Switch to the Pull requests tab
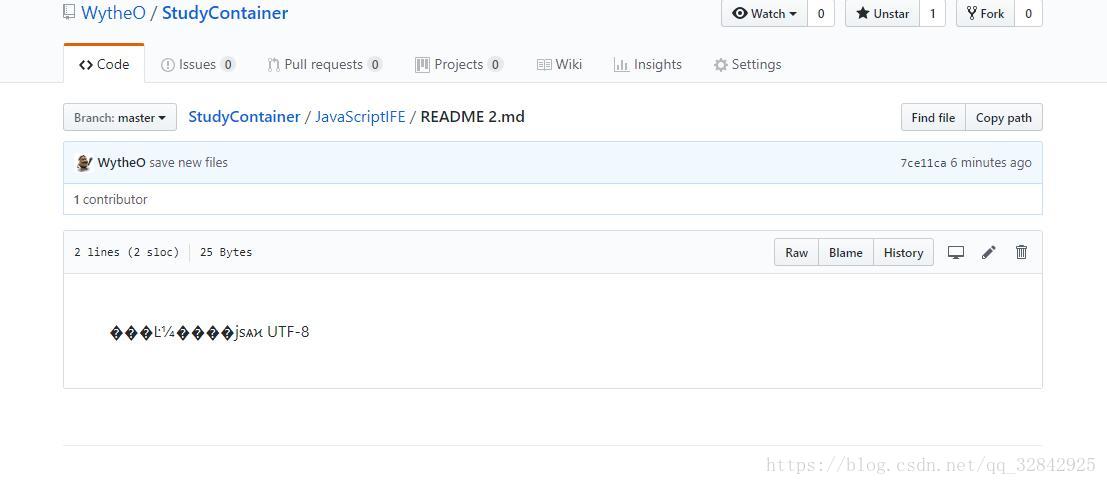Image resolution: width=1107 pixels, height=485 pixels. (325, 64)
